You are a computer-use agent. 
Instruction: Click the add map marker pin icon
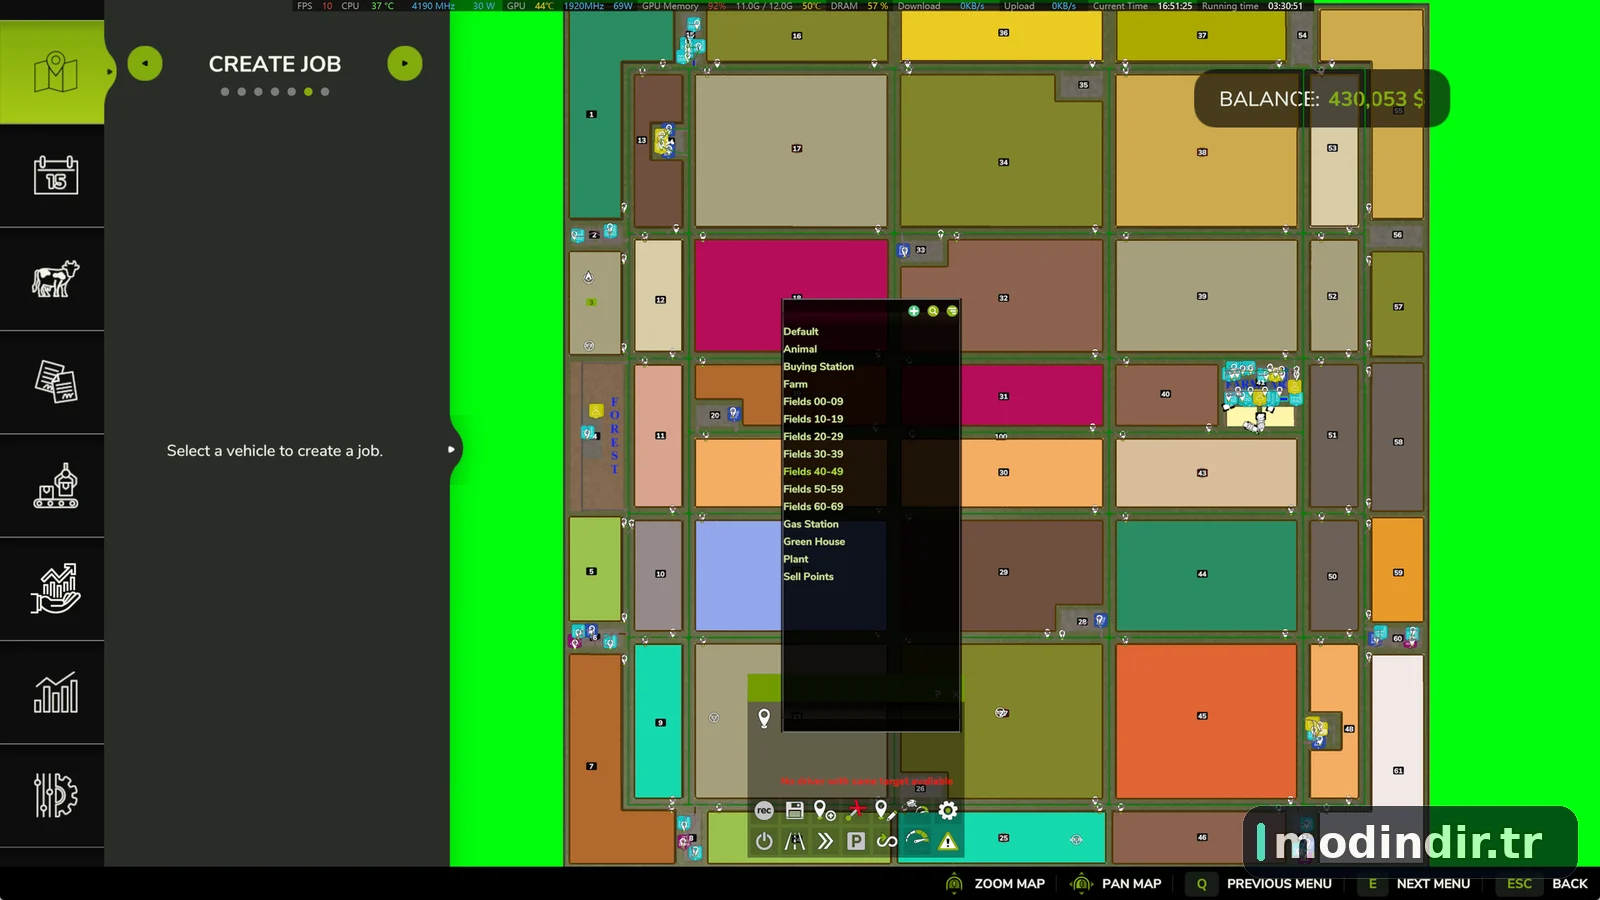click(x=824, y=811)
